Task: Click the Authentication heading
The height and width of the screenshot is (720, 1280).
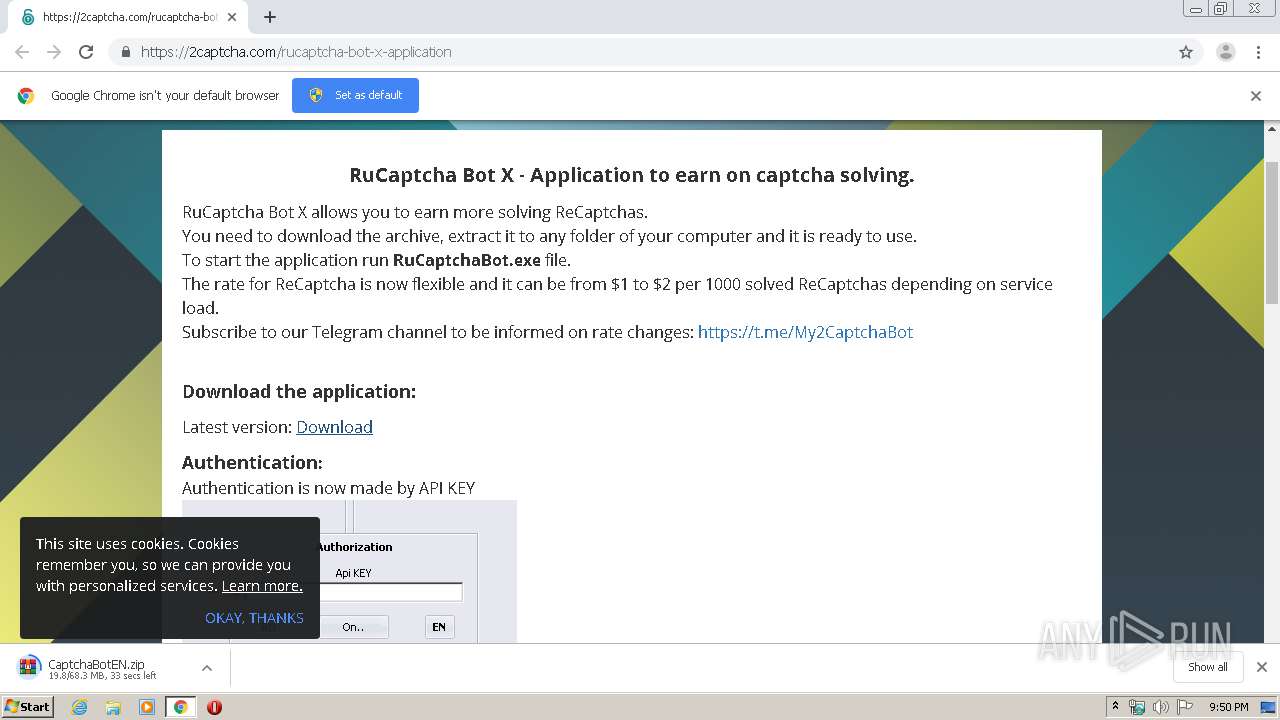Action: point(252,463)
